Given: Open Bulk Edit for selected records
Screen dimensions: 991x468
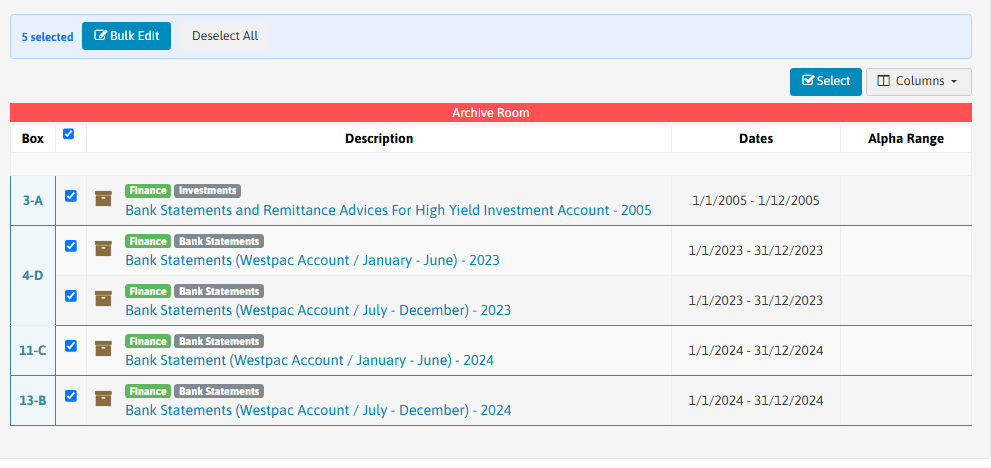Looking at the screenshot, I should coord(126,36).
